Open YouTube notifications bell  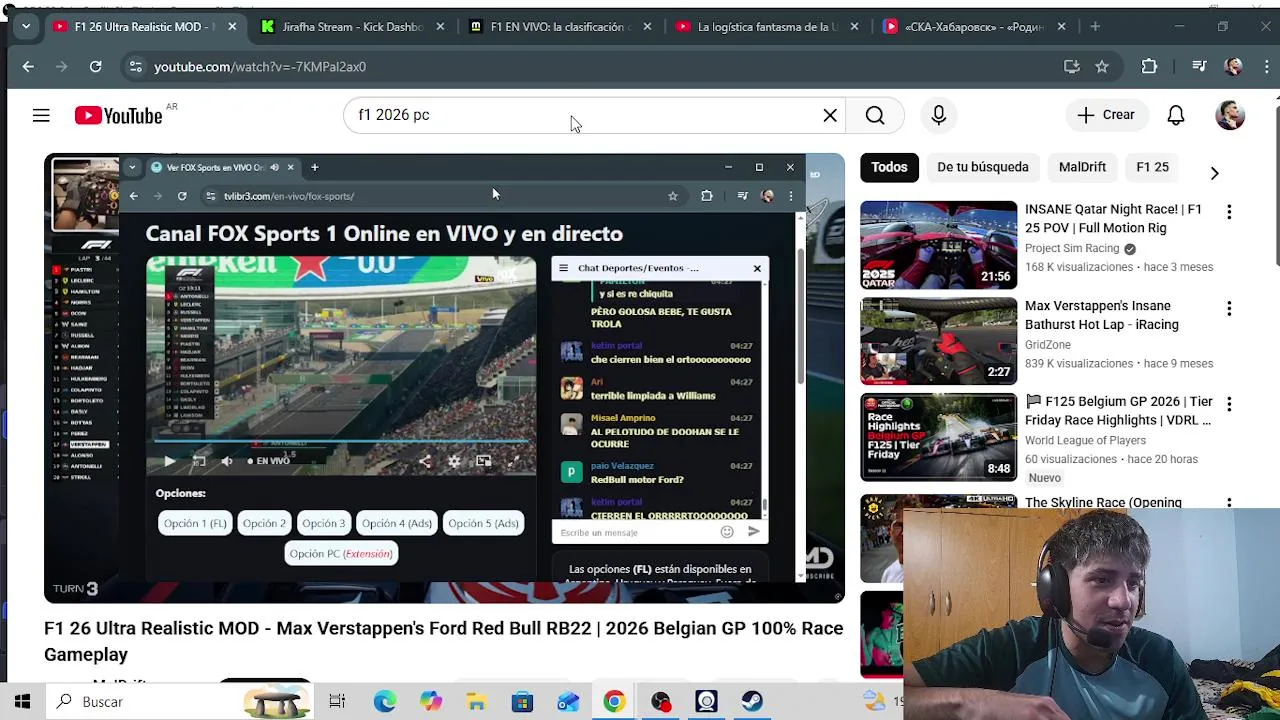[x=1176, y=115]
